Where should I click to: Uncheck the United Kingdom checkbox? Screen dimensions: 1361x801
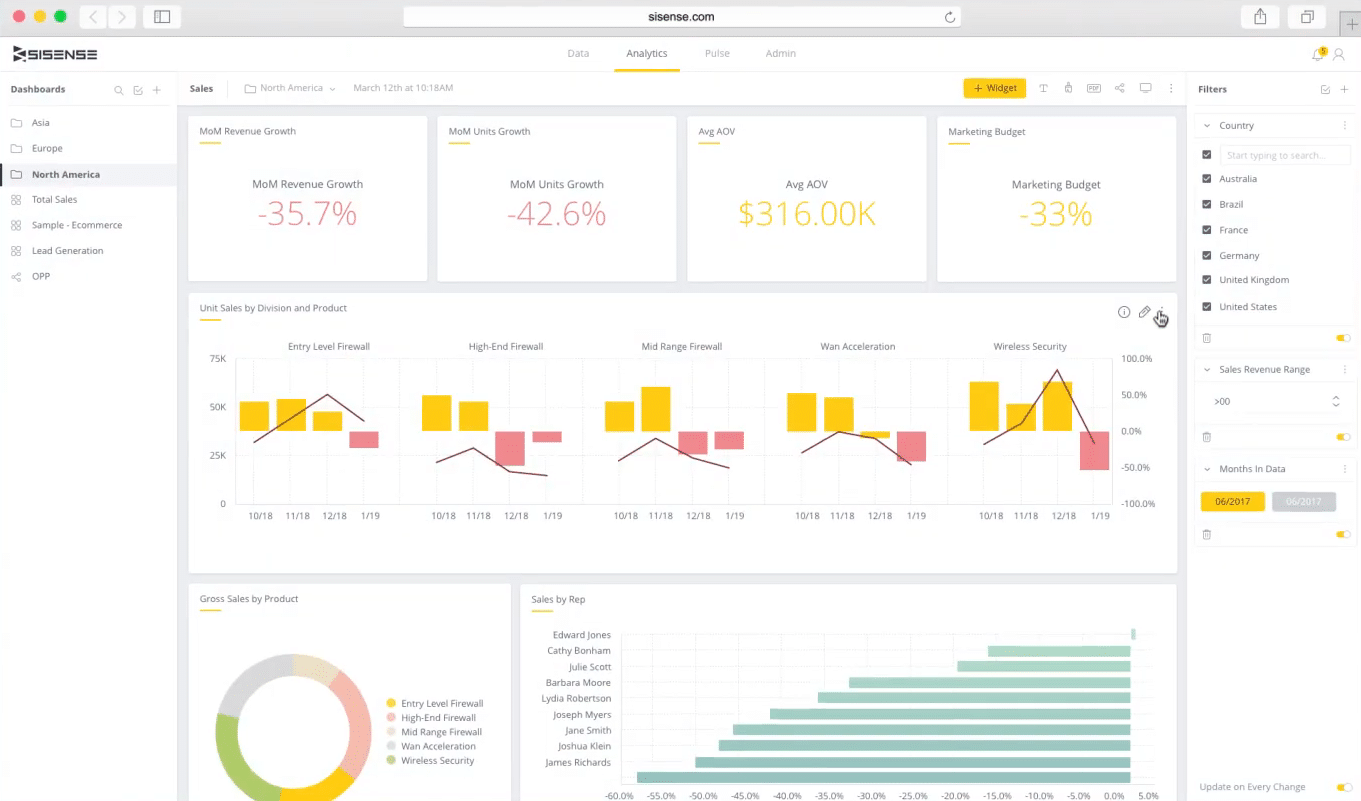(x=1207, y=280)
